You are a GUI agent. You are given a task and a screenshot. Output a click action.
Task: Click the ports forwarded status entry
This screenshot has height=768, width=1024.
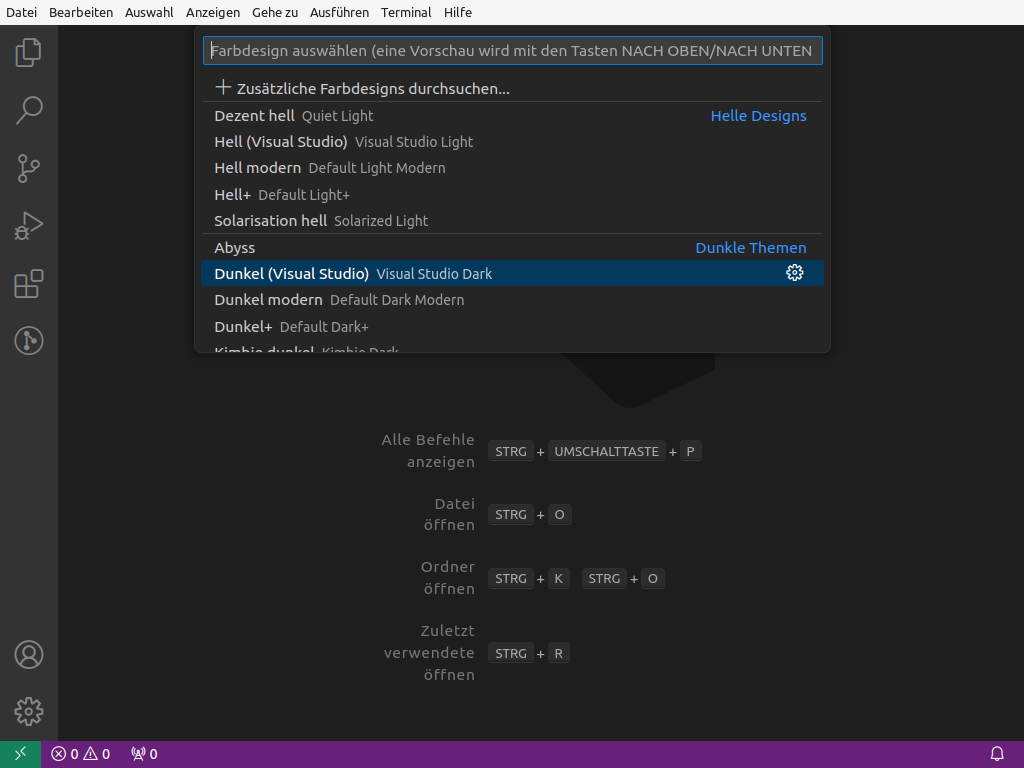(x=144, y=754)
